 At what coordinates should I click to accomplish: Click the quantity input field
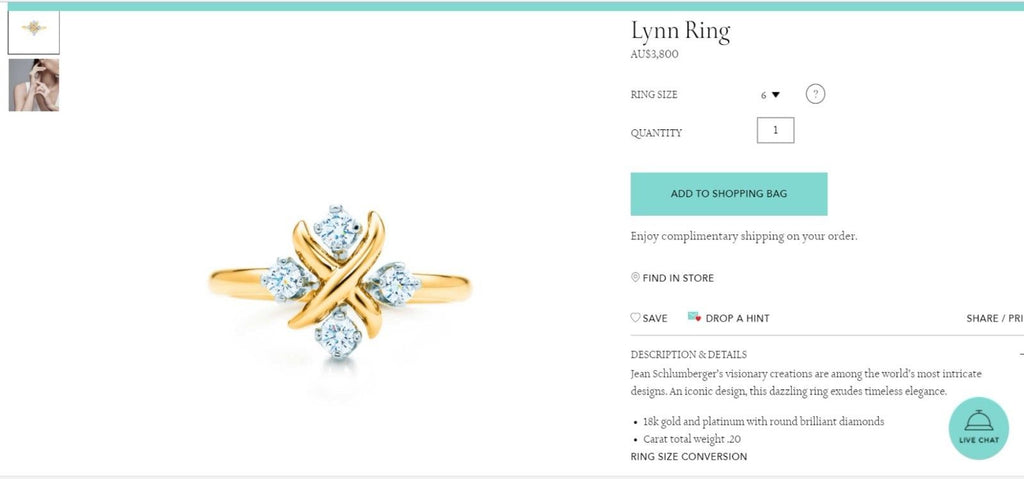(776, 130)
